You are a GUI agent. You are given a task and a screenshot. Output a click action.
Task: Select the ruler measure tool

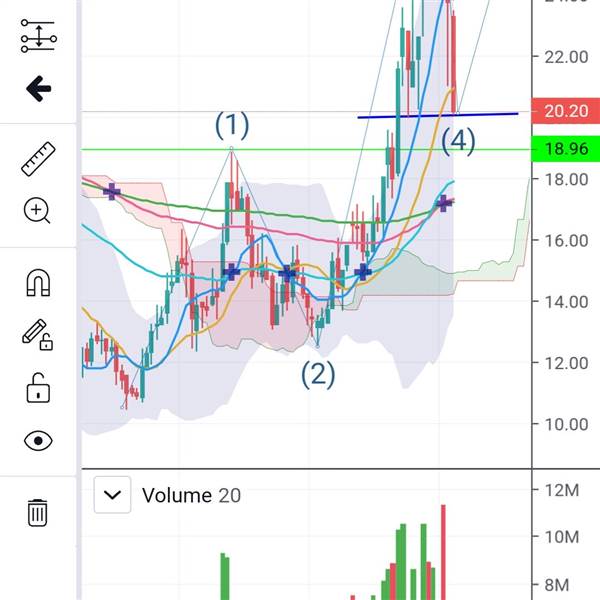(x=38, y=159)
